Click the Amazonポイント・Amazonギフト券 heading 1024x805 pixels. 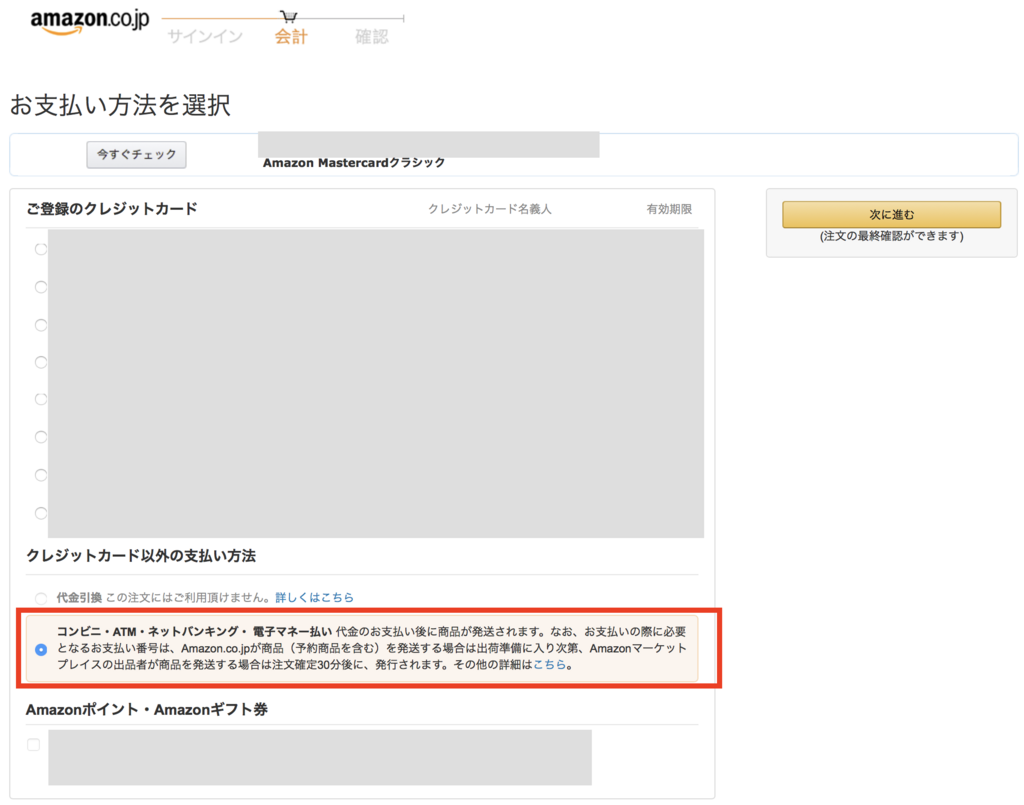pyautogui.click(x=147, y=710)
